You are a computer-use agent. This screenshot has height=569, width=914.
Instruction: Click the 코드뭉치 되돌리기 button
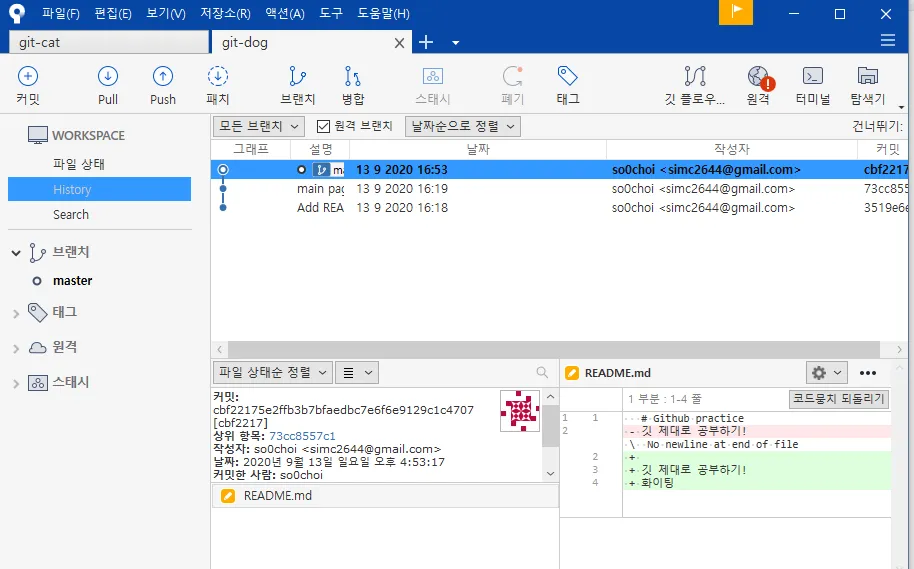point(838,398)
